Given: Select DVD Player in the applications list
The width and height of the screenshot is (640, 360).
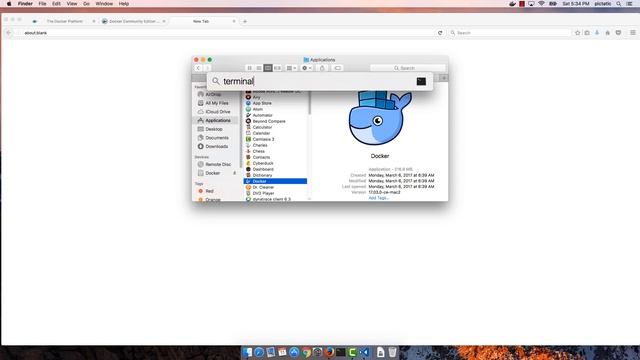Looking at the screenshot, I should [263, 193].
